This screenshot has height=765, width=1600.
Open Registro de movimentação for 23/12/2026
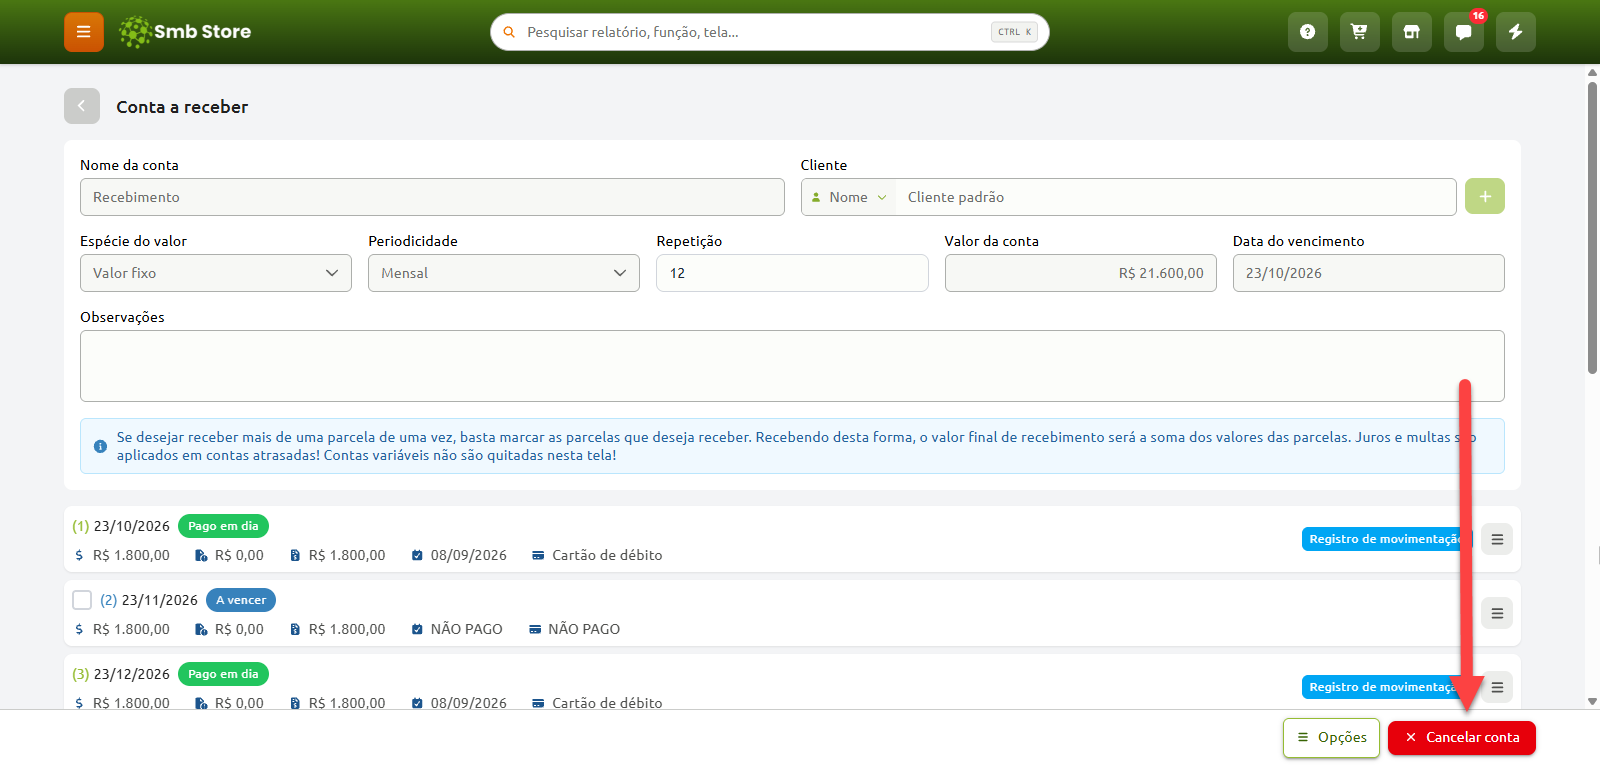pos(1387,687)
